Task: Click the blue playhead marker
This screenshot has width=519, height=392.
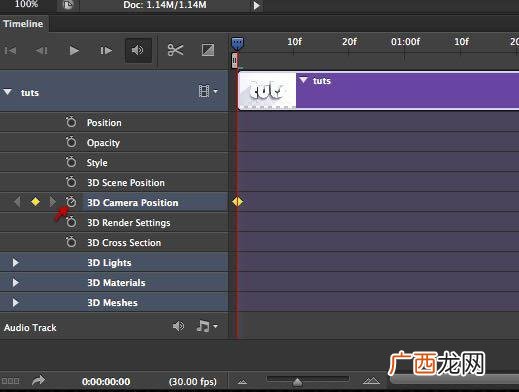Action: [x=238, y=44]
